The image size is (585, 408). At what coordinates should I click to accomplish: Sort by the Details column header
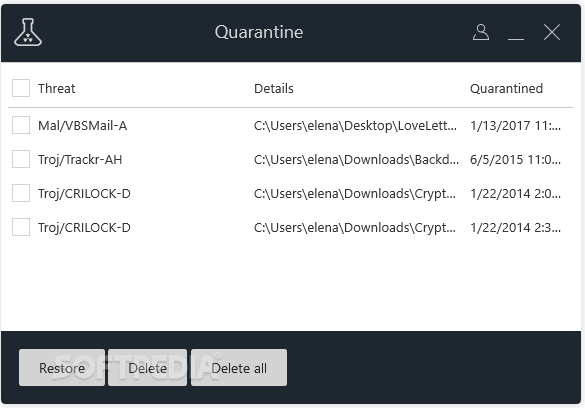click(x=273, y=88)
